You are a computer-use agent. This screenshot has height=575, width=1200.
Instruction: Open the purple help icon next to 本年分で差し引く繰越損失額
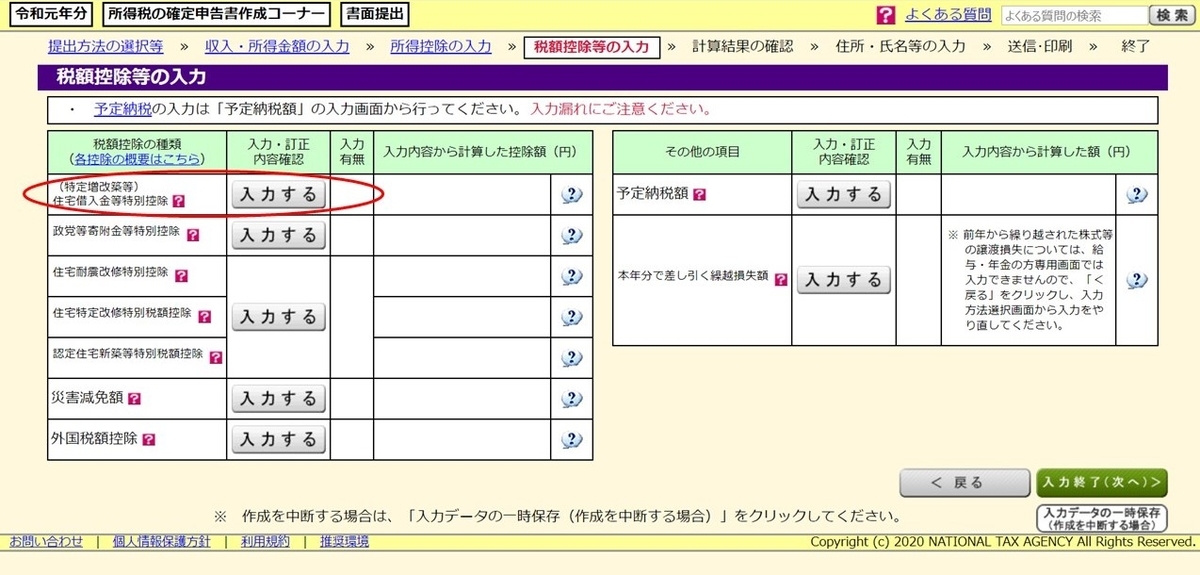(781, 280)
